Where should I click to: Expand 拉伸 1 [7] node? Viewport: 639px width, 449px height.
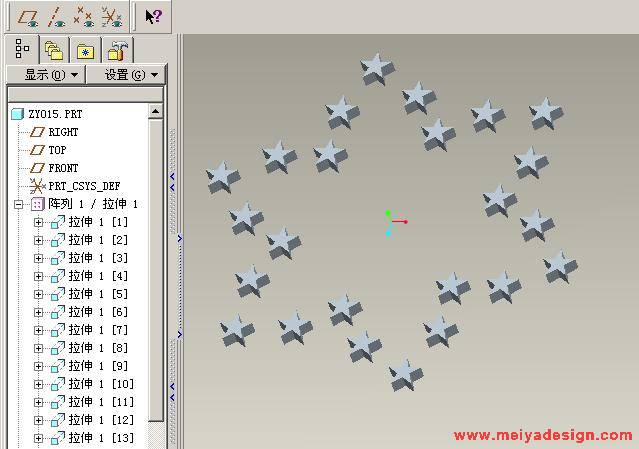(38, 330)
